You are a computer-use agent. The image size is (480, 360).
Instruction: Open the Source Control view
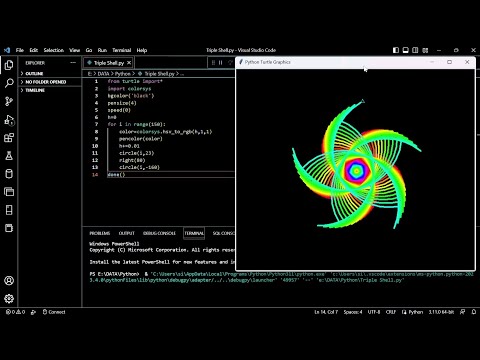pyautogui.click(x=9, y=101)
